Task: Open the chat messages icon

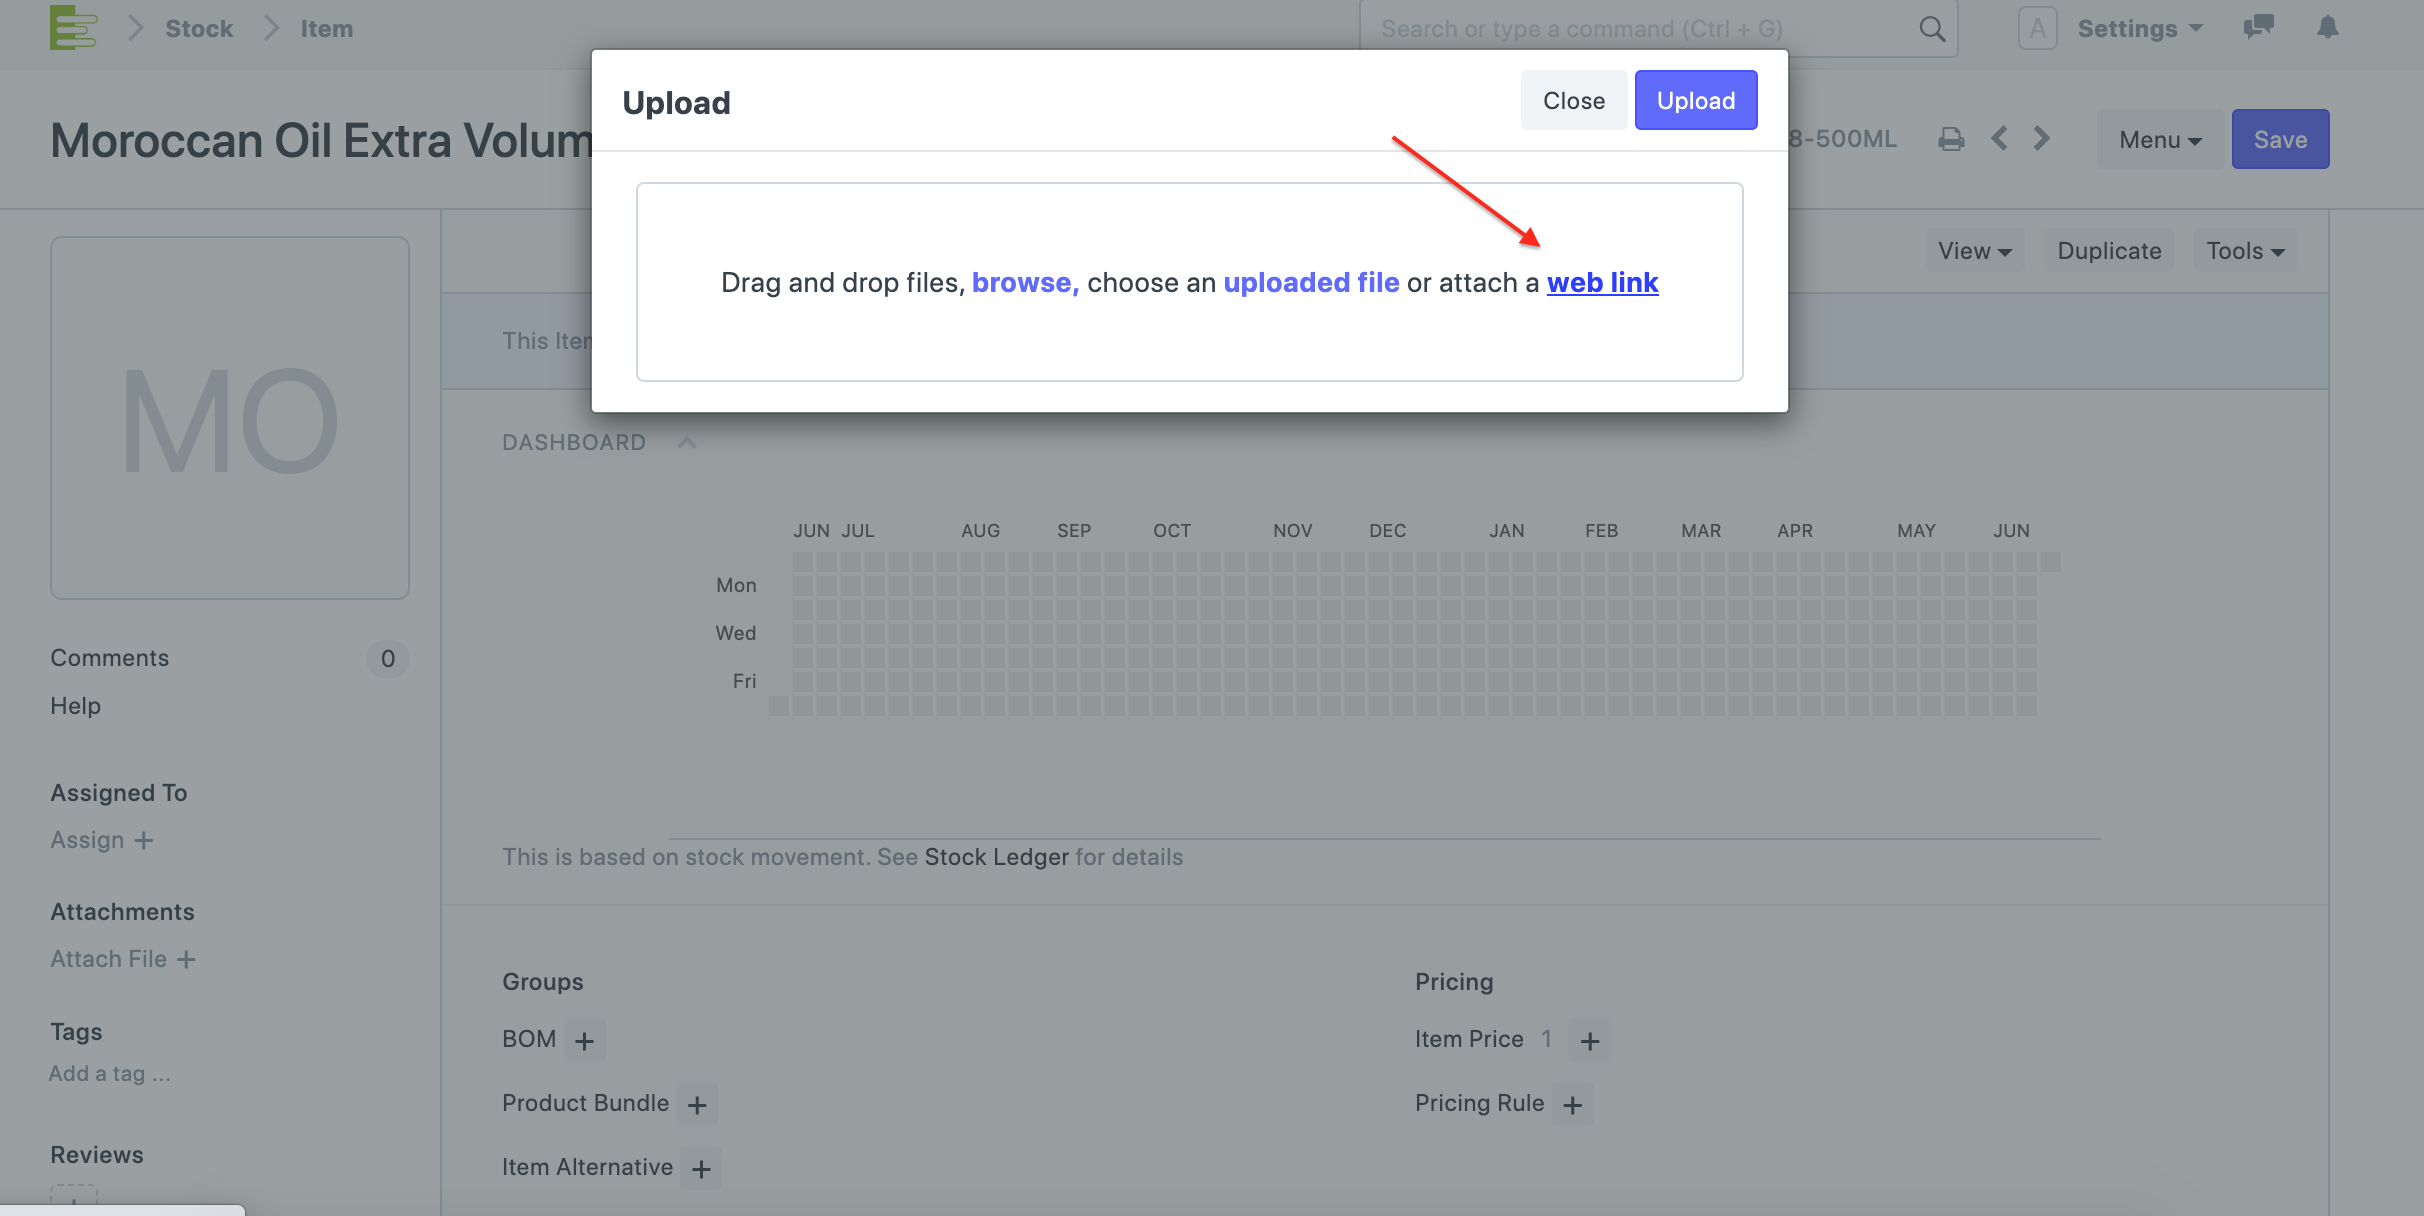Action: tap(2258, 28)
